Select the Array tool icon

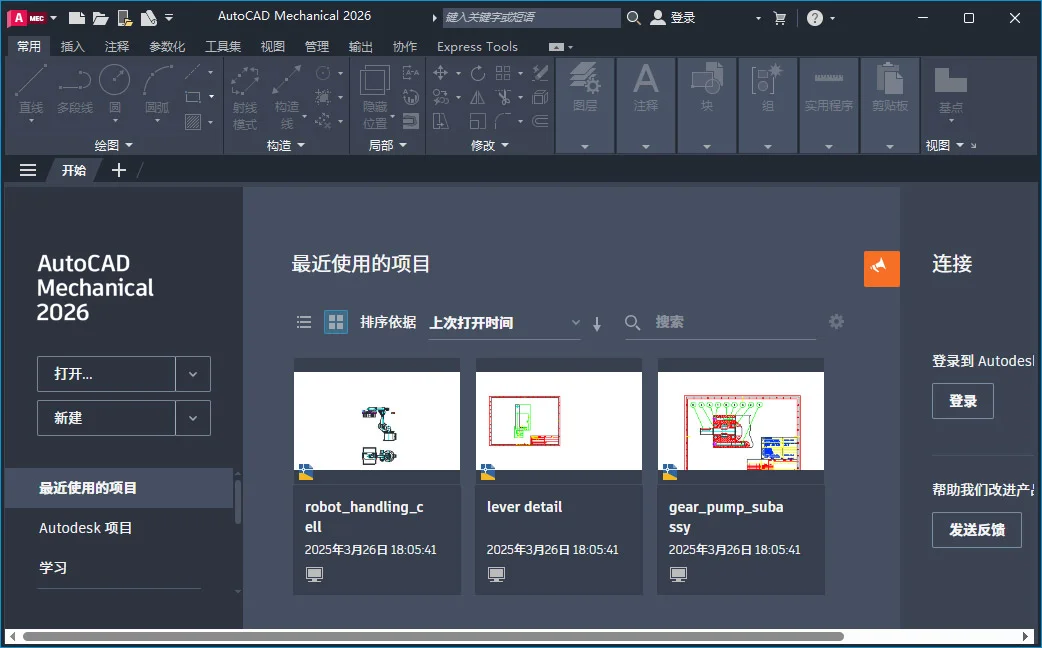pyautogui.click(x=504, y=73)
